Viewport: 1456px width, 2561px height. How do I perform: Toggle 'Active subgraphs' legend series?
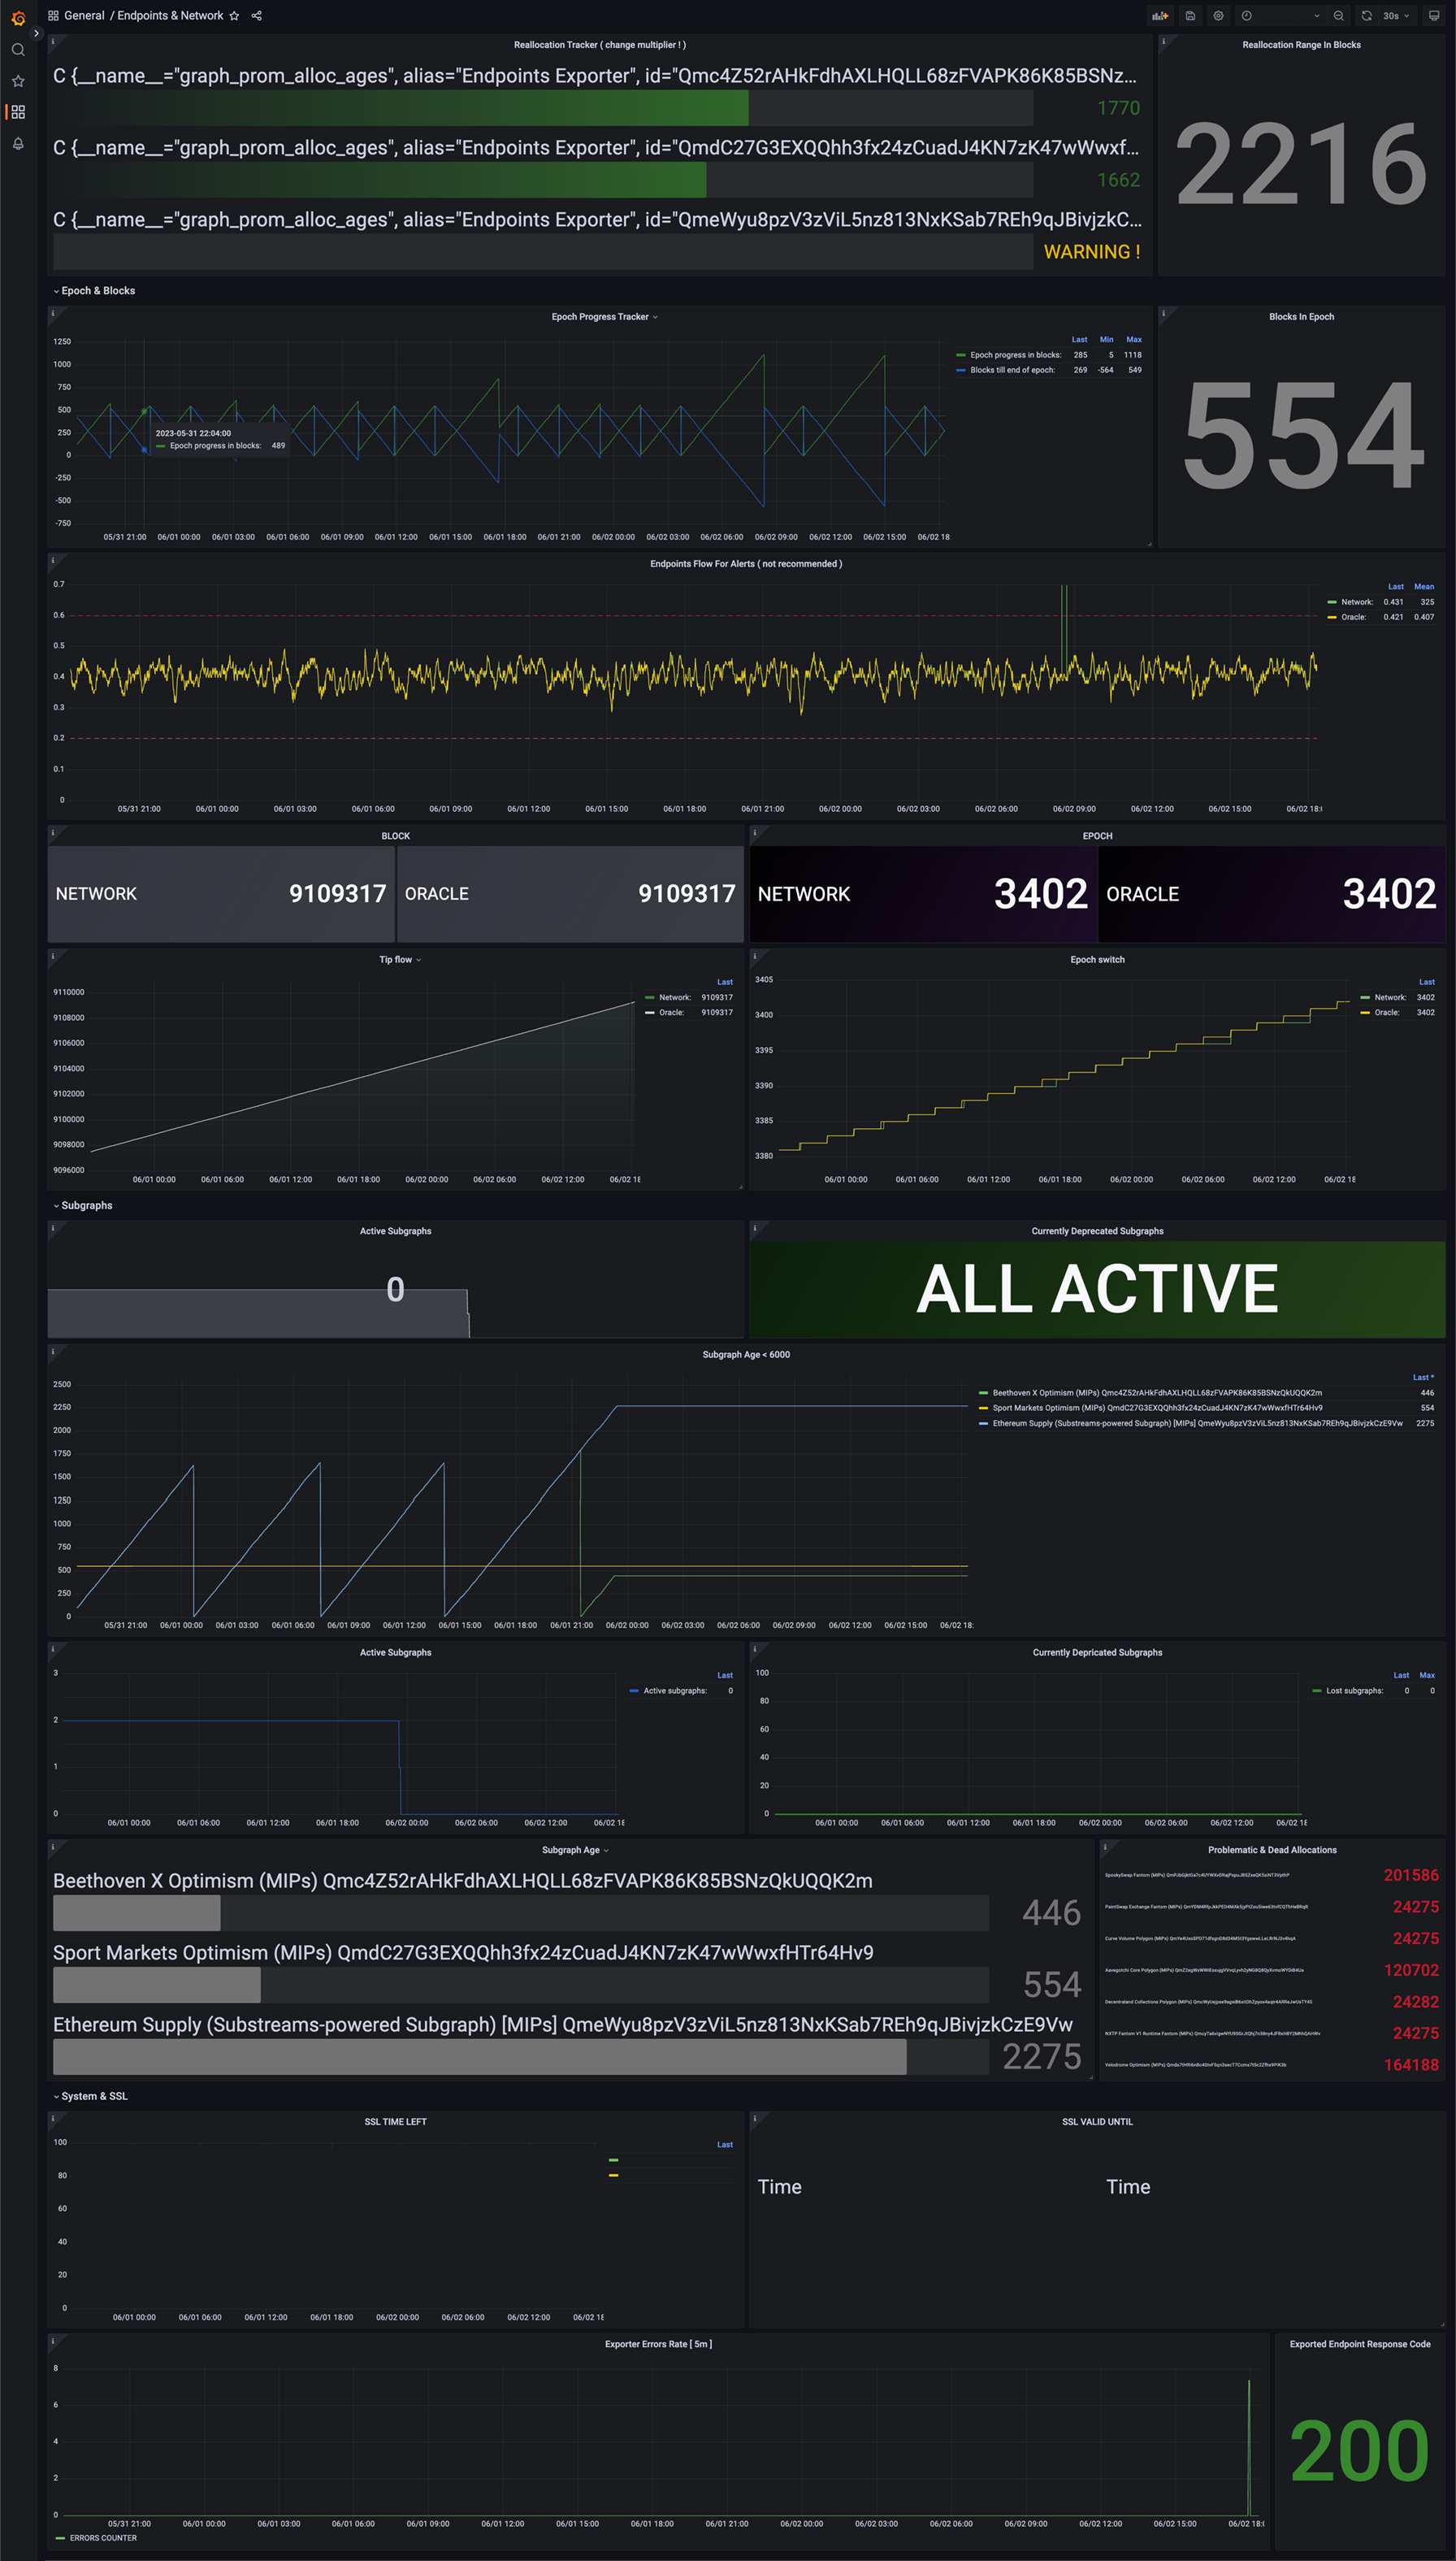coord(675,1691)
